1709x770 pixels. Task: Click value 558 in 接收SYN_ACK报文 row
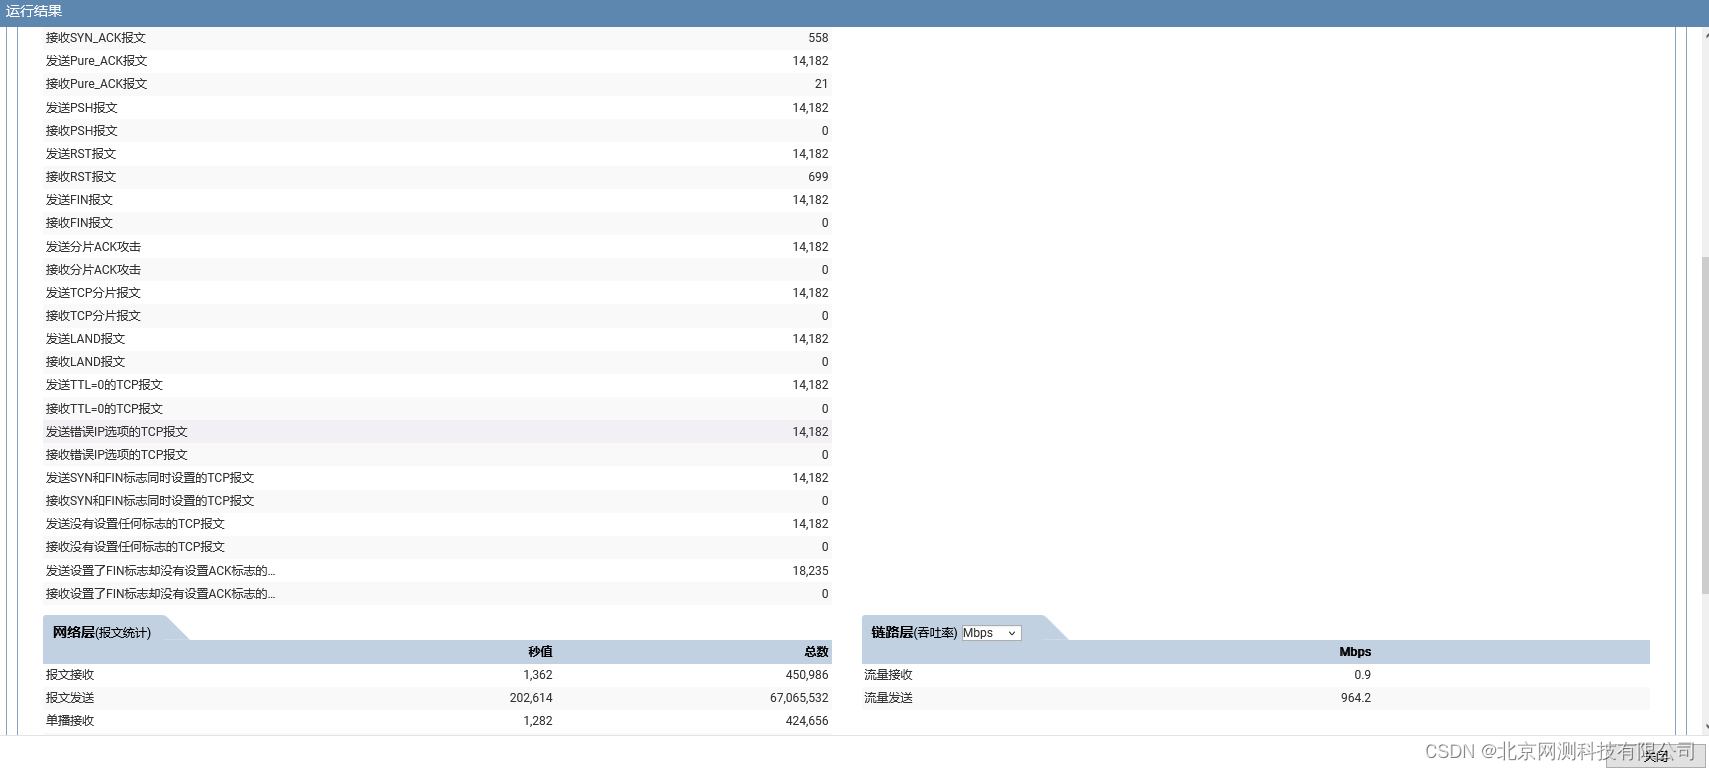coord(818,38)
